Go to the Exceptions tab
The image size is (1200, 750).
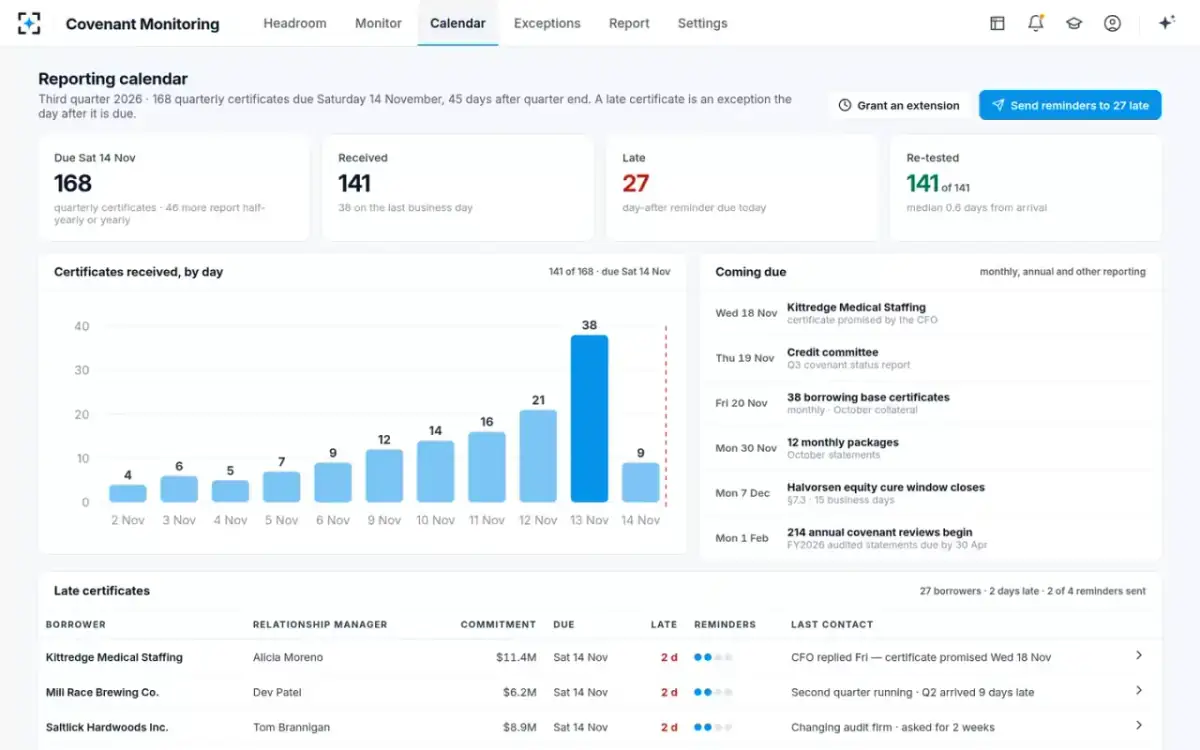(x=547, y=23)
